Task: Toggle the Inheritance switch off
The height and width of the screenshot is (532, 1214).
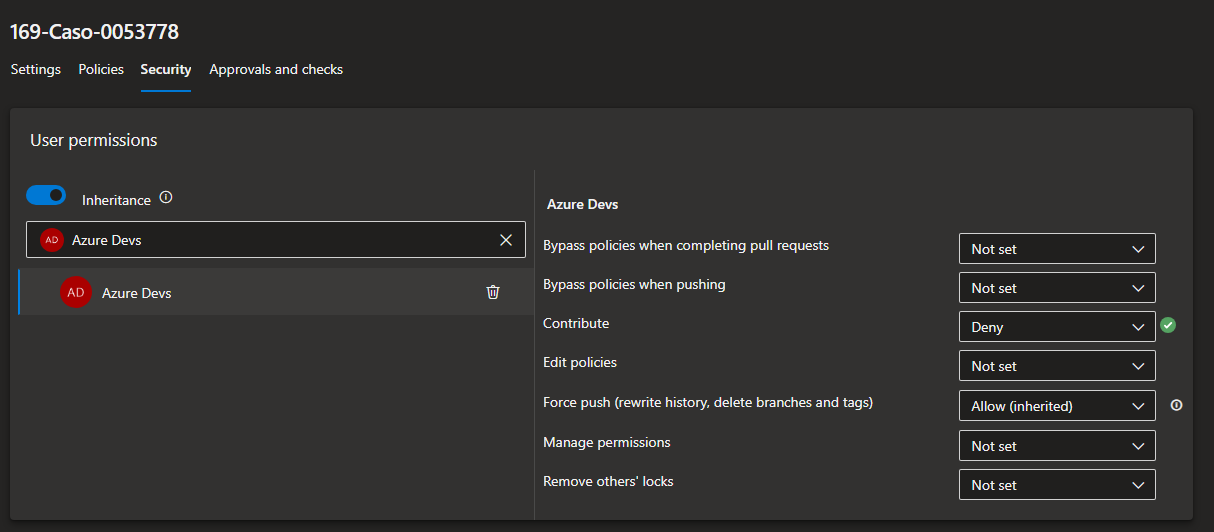Action: 46,195
